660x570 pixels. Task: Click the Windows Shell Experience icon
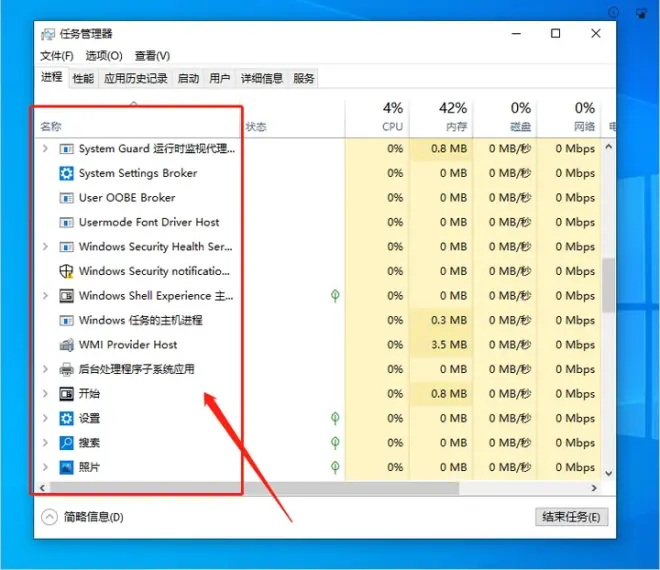66,296
